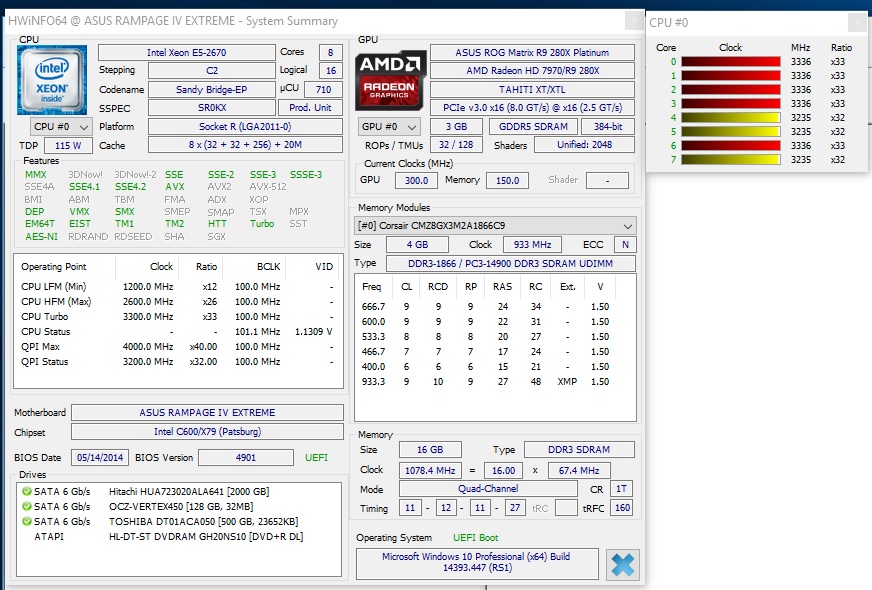Click the AMD Radeon HD 7970/R9 280X field
The width and height of the screenshot is (872, 590).
coord(532,71)
